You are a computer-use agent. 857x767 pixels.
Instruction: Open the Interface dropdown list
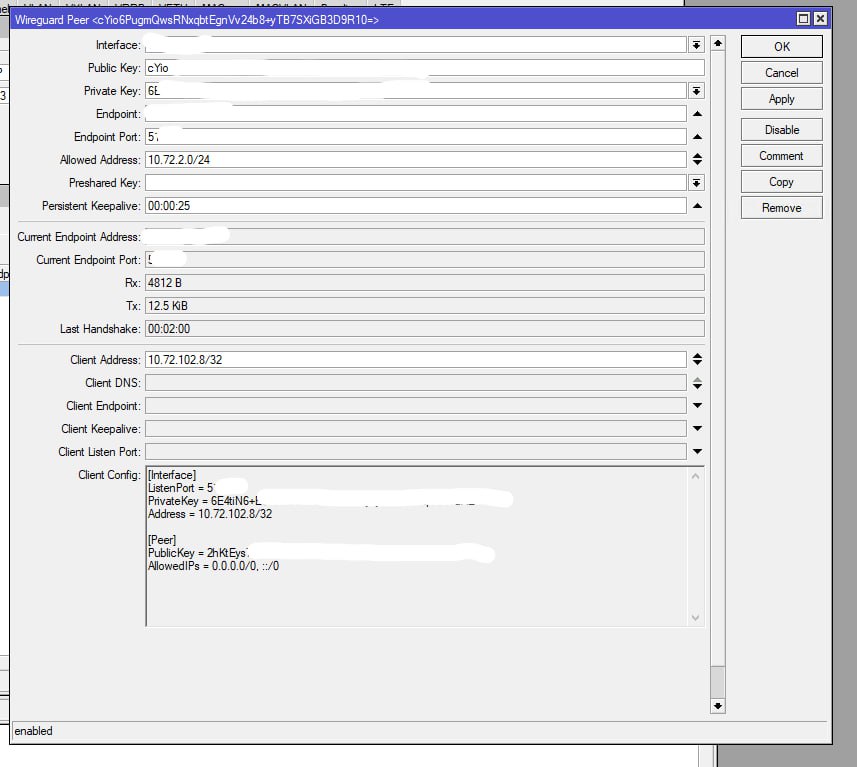696,45
